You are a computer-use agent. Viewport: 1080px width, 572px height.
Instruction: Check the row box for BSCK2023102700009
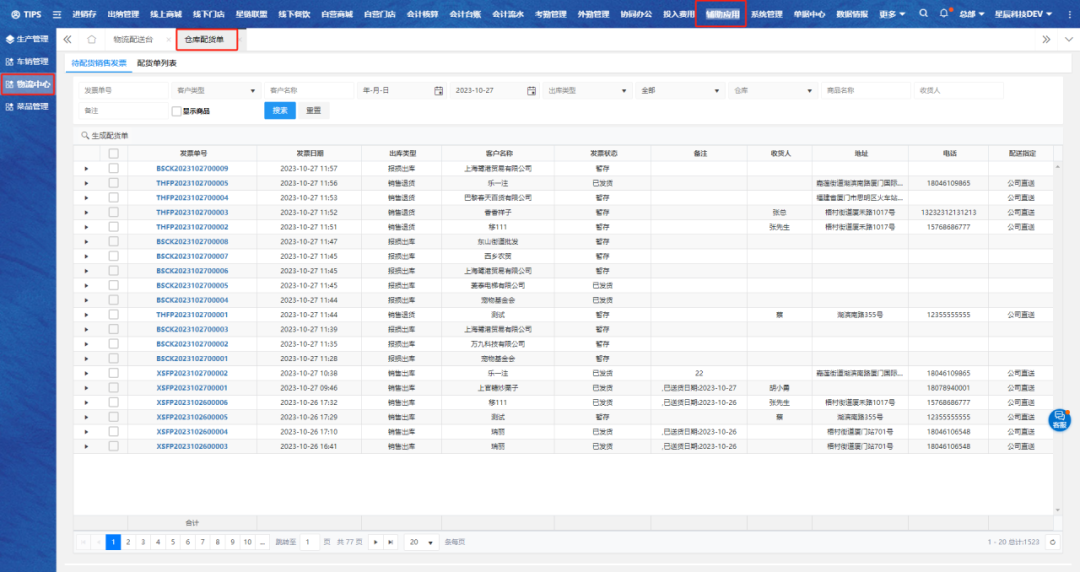coord(113,169)
